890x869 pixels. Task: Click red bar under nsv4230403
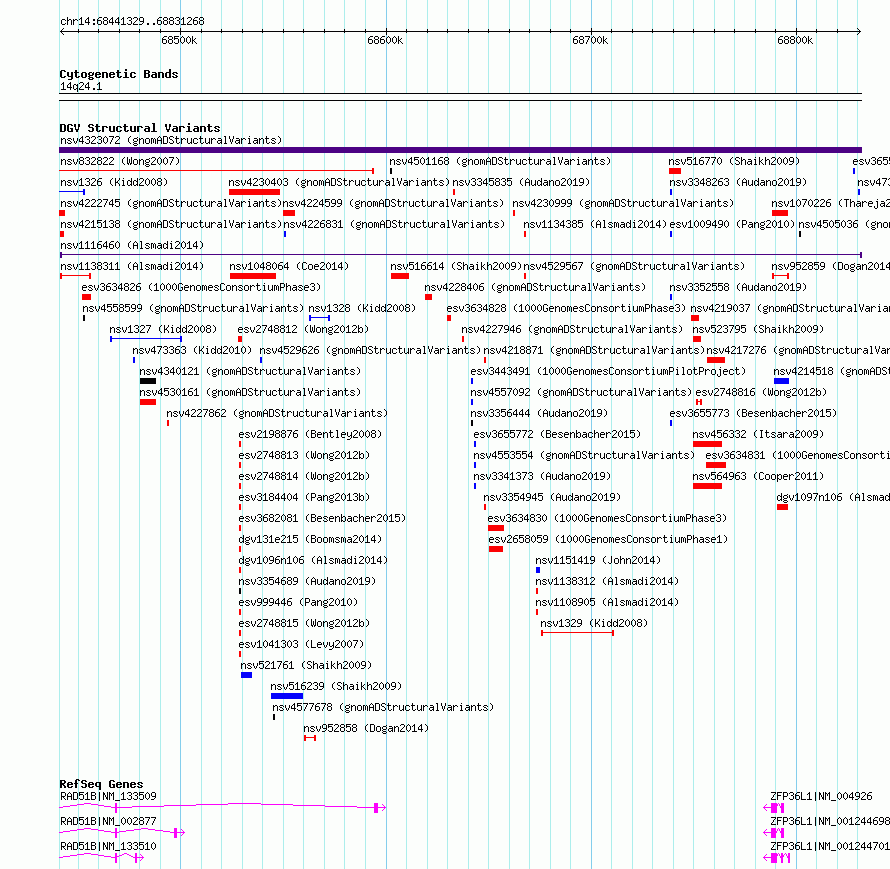(x=254, y=192)
